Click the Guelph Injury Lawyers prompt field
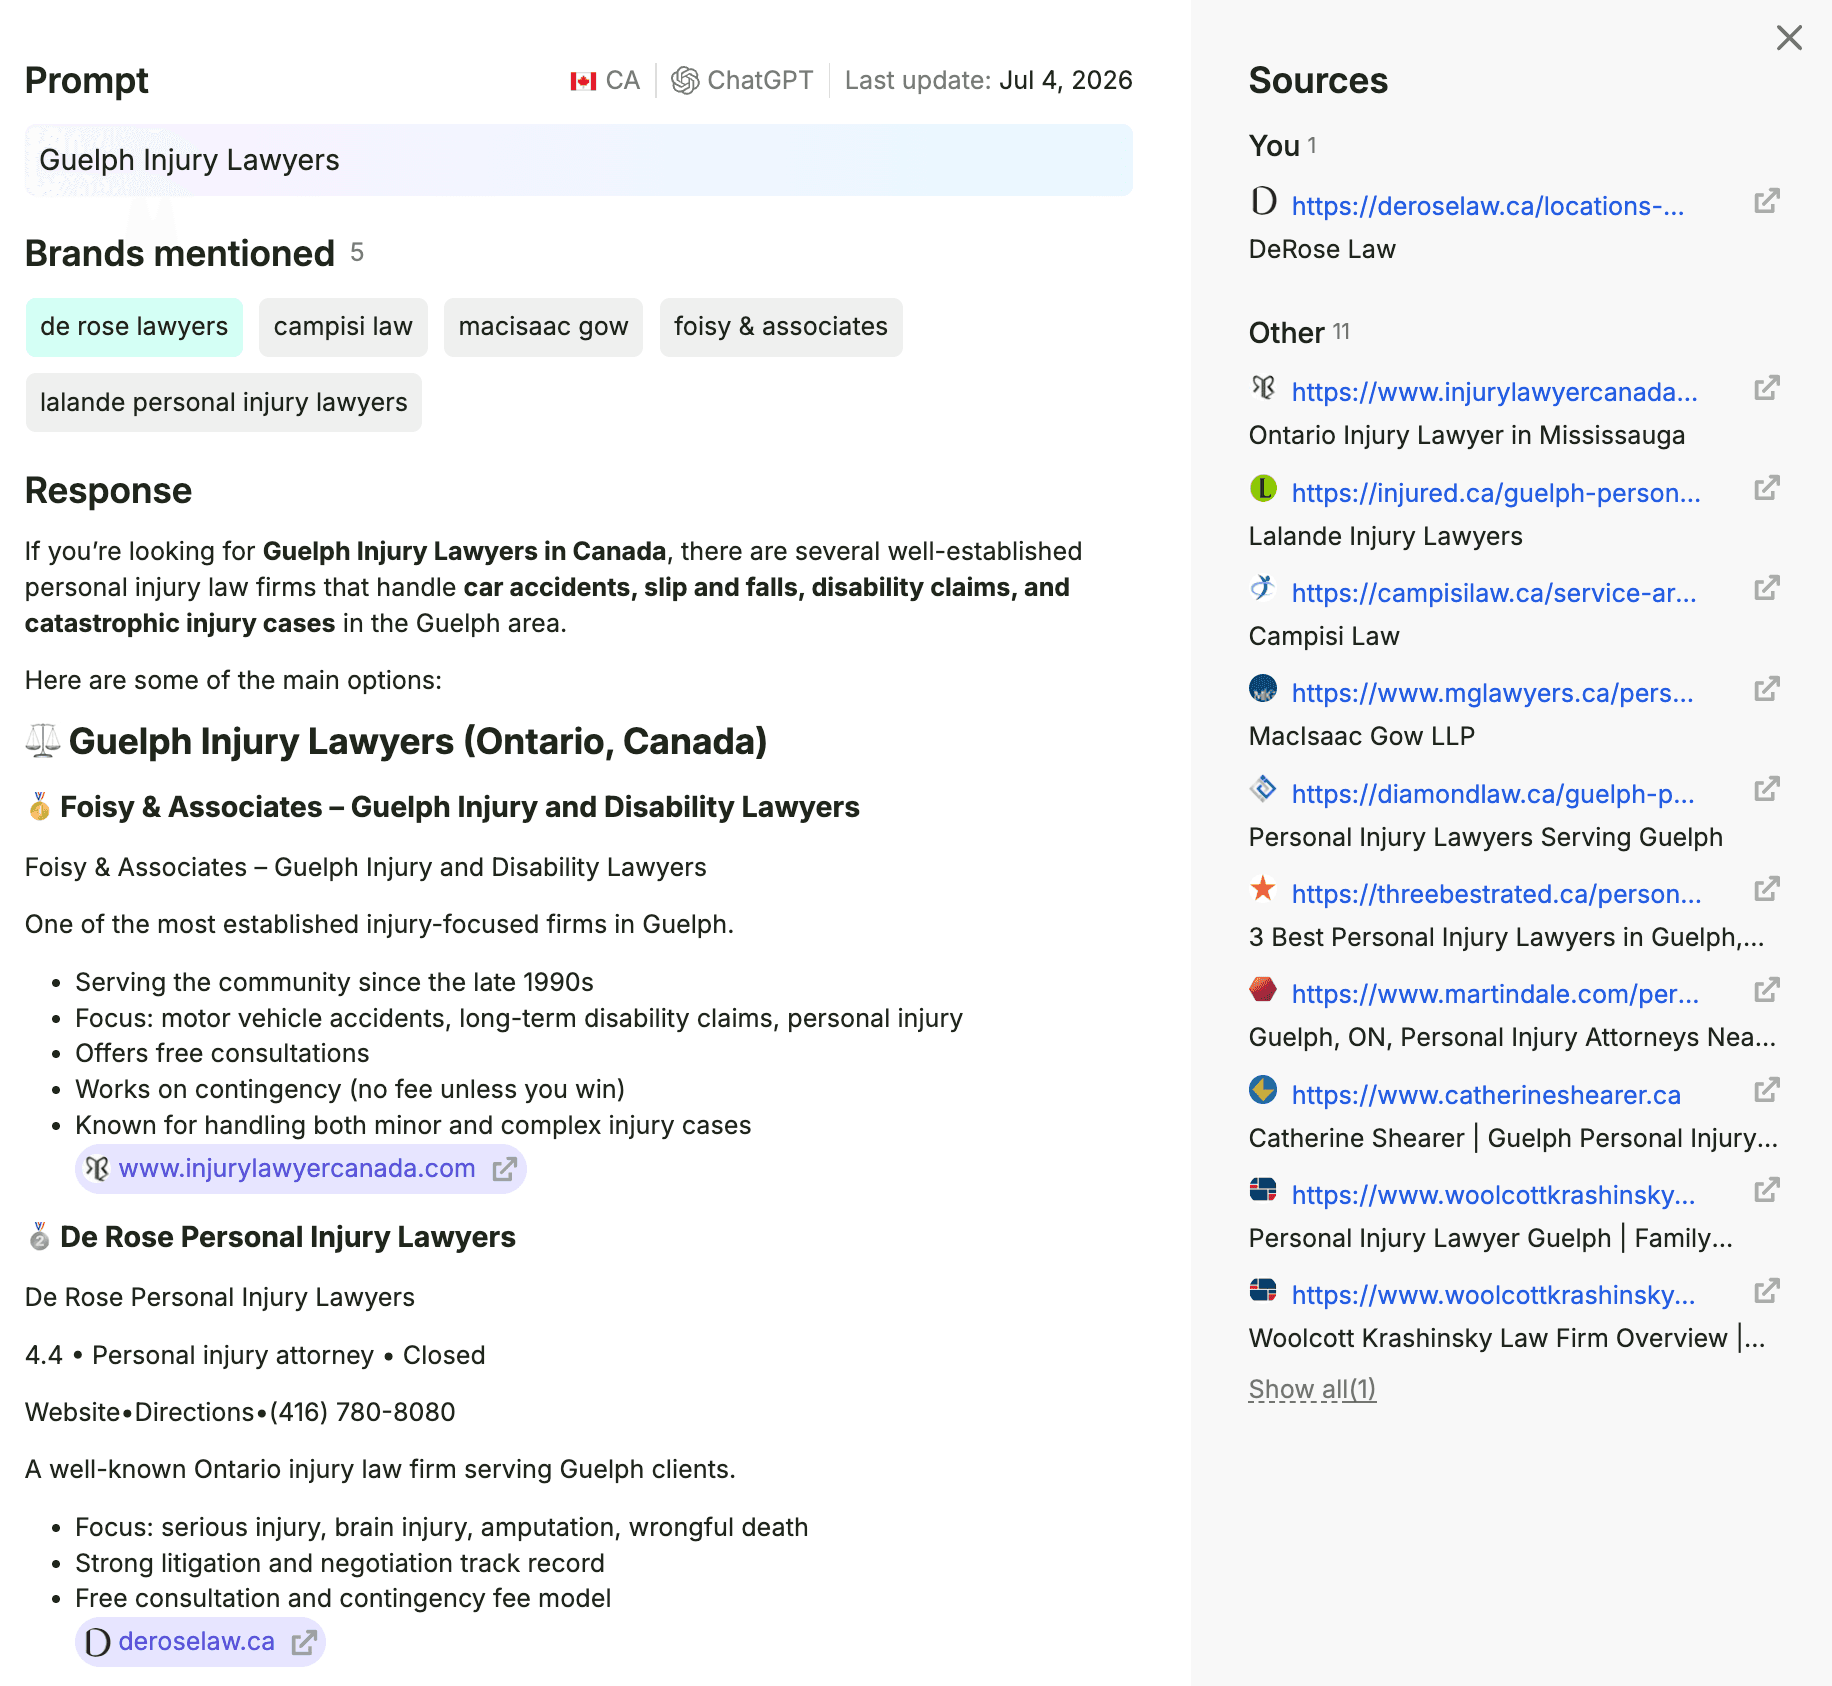 (x=579, y=160)
